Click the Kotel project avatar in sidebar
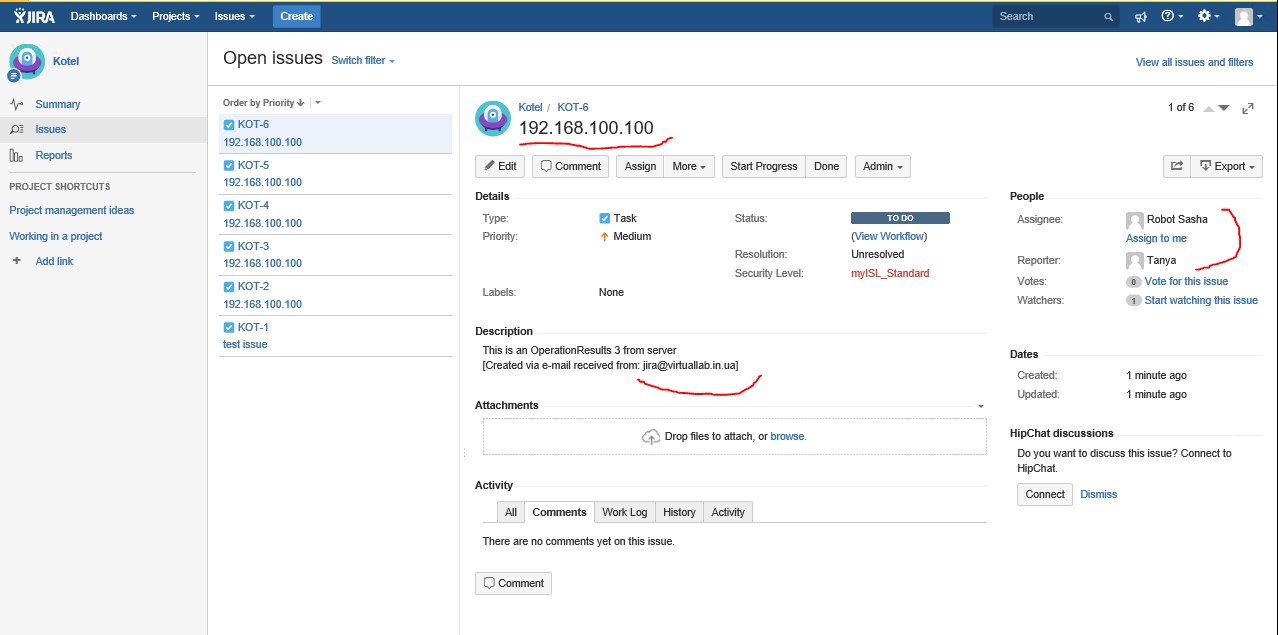The image size is (1278, 635). 27,61
